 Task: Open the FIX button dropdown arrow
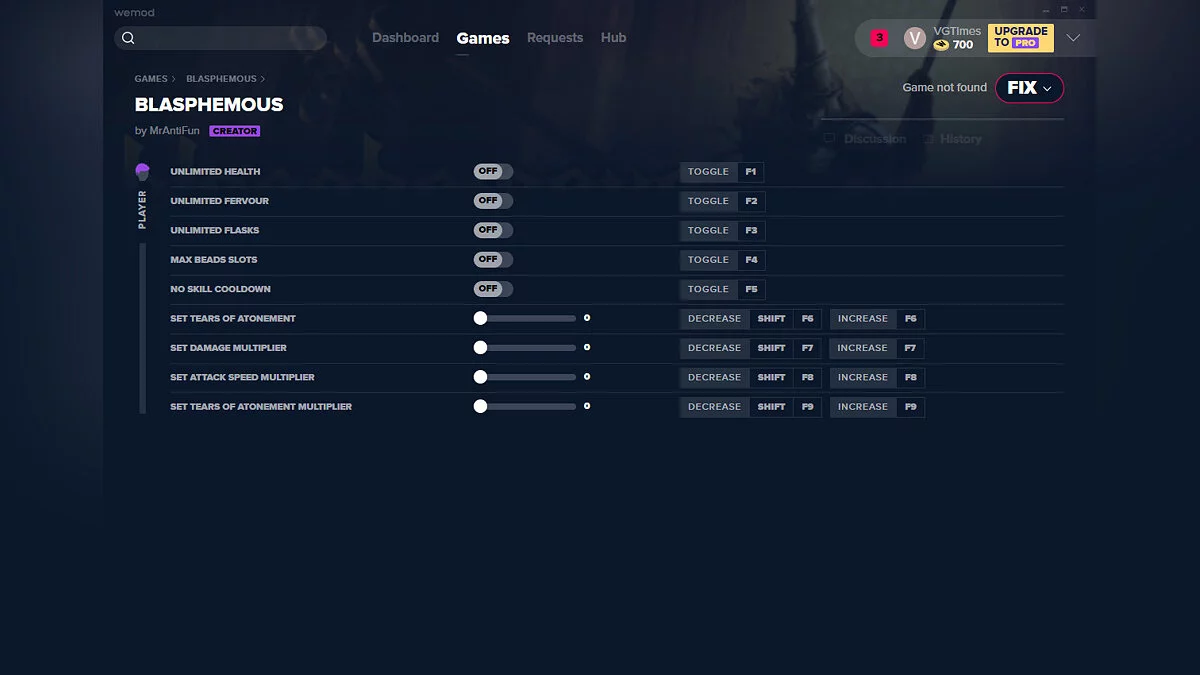(1046, 88)
